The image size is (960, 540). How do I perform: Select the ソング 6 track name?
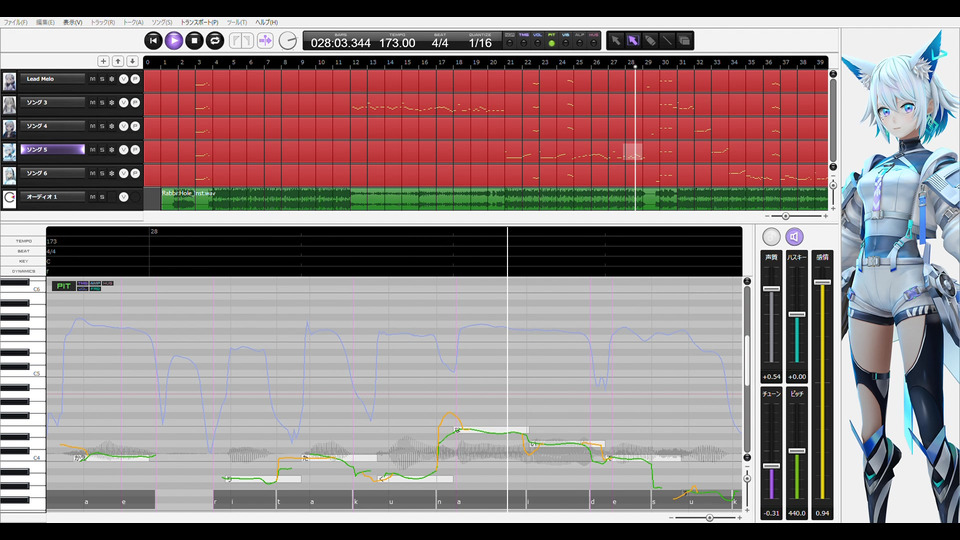tap(53, 173)
